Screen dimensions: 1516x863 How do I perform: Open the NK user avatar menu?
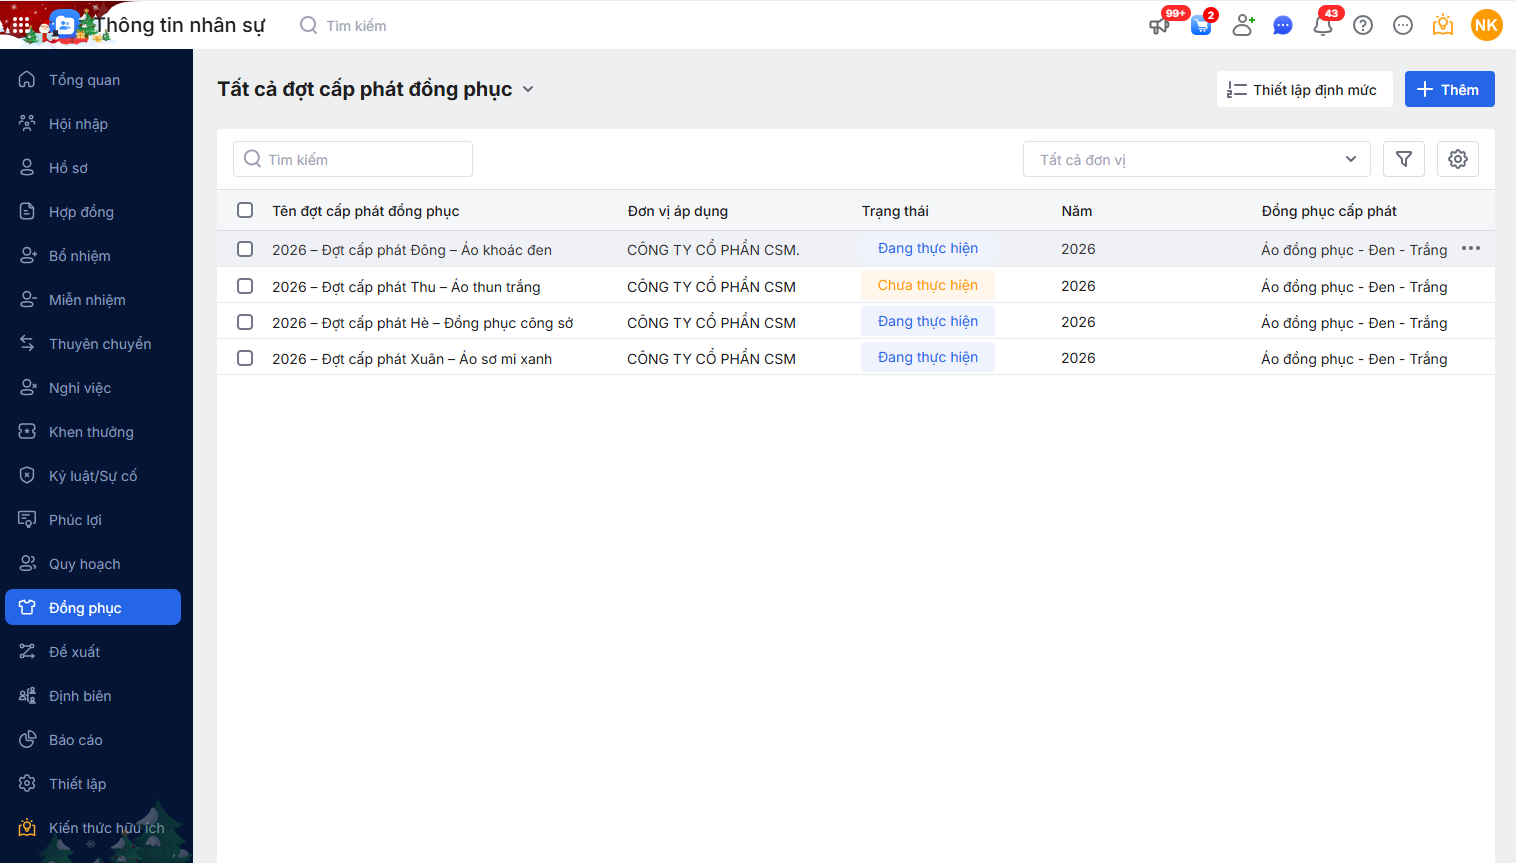click(x=1486, y=25)
